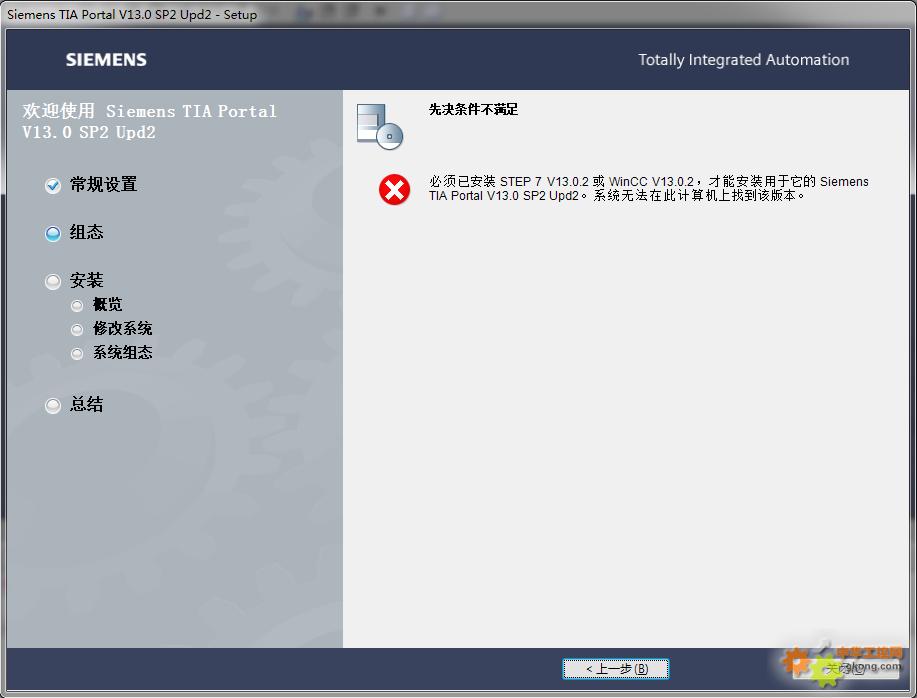Click the 先决条件不满足 heading text

point(473,109)
